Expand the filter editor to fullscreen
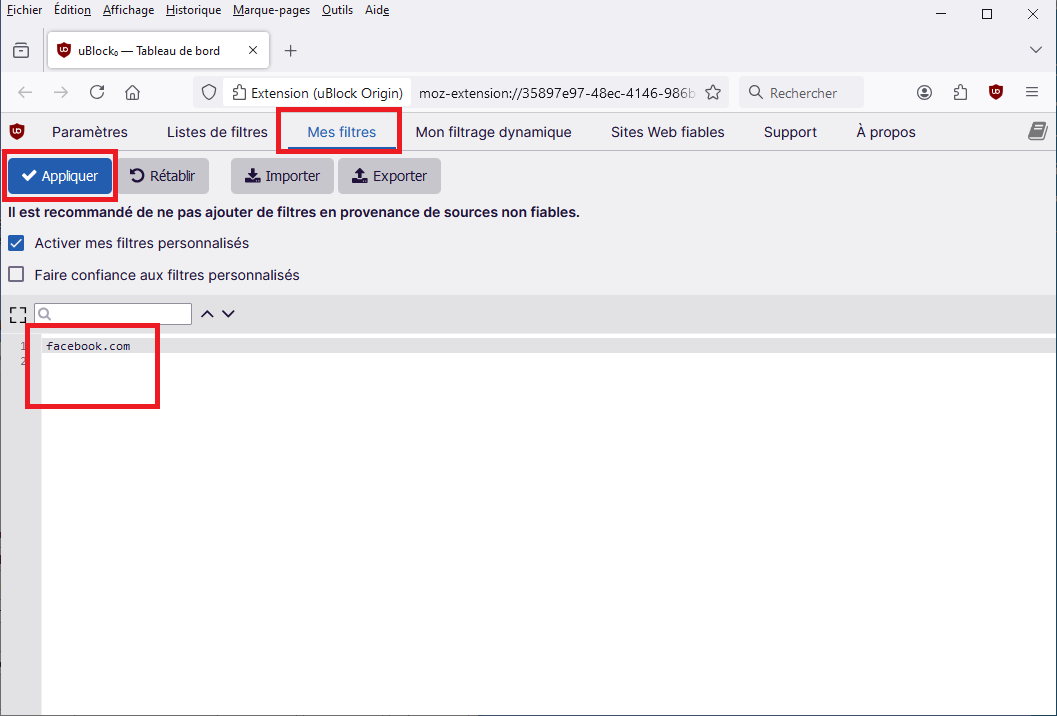This screenshot has width=1057, height=716. tap(17, 314)
